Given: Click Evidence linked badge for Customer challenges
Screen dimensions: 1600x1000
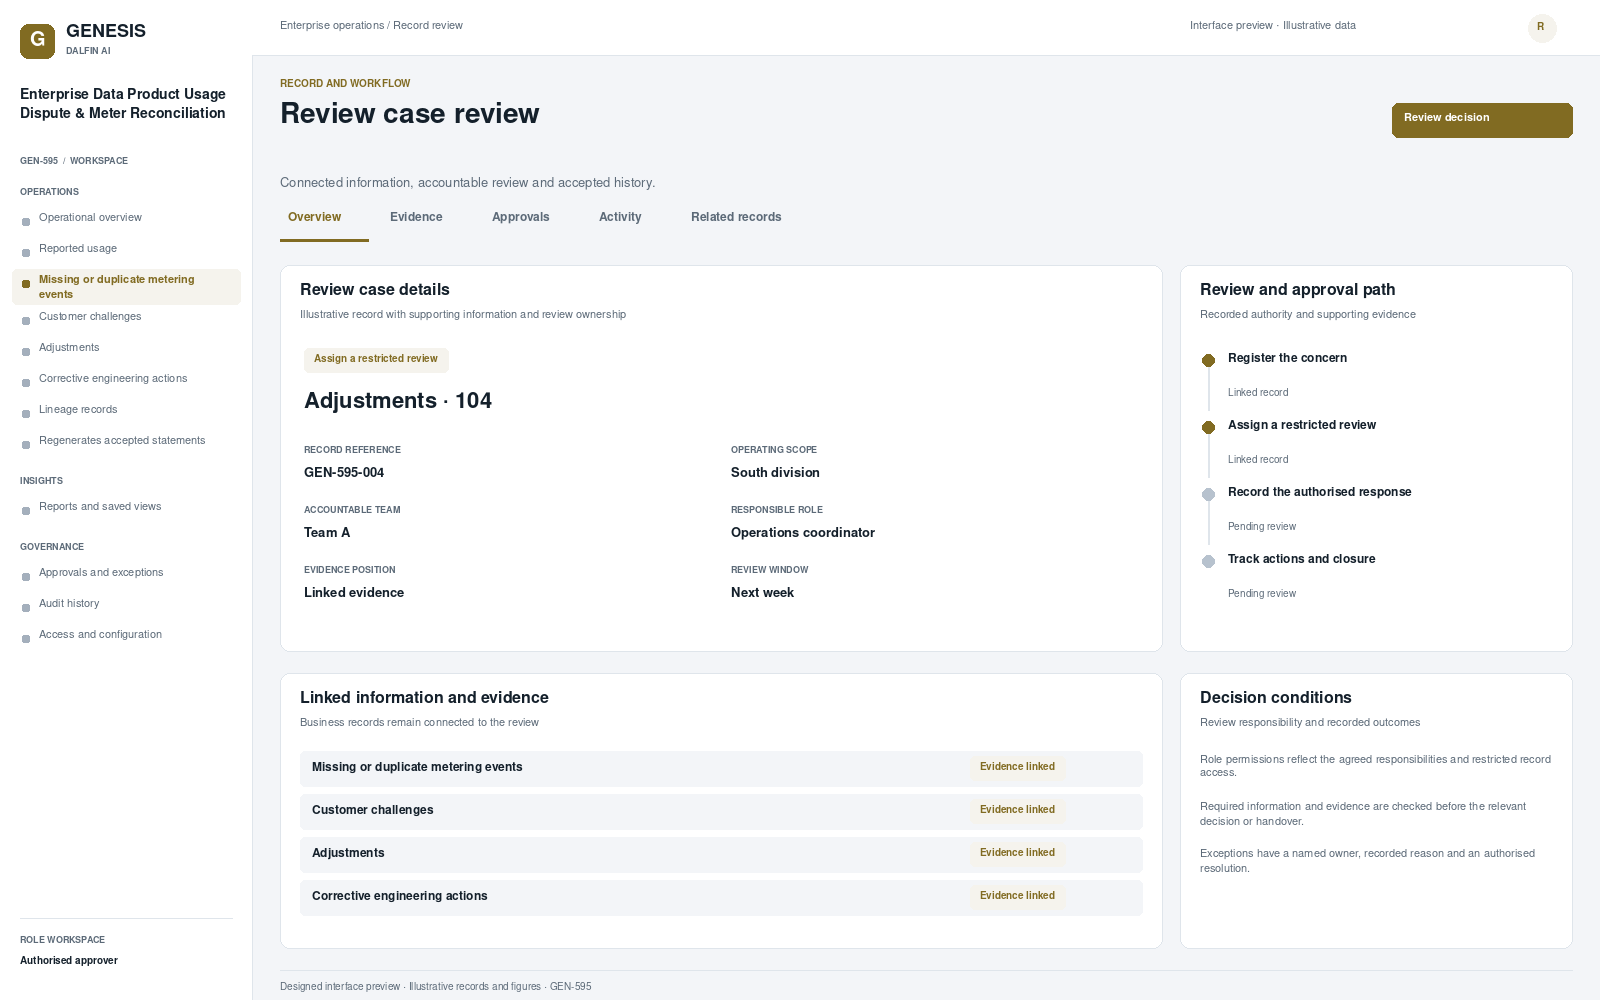Looking at the screenshot, I should (1017, 810).
